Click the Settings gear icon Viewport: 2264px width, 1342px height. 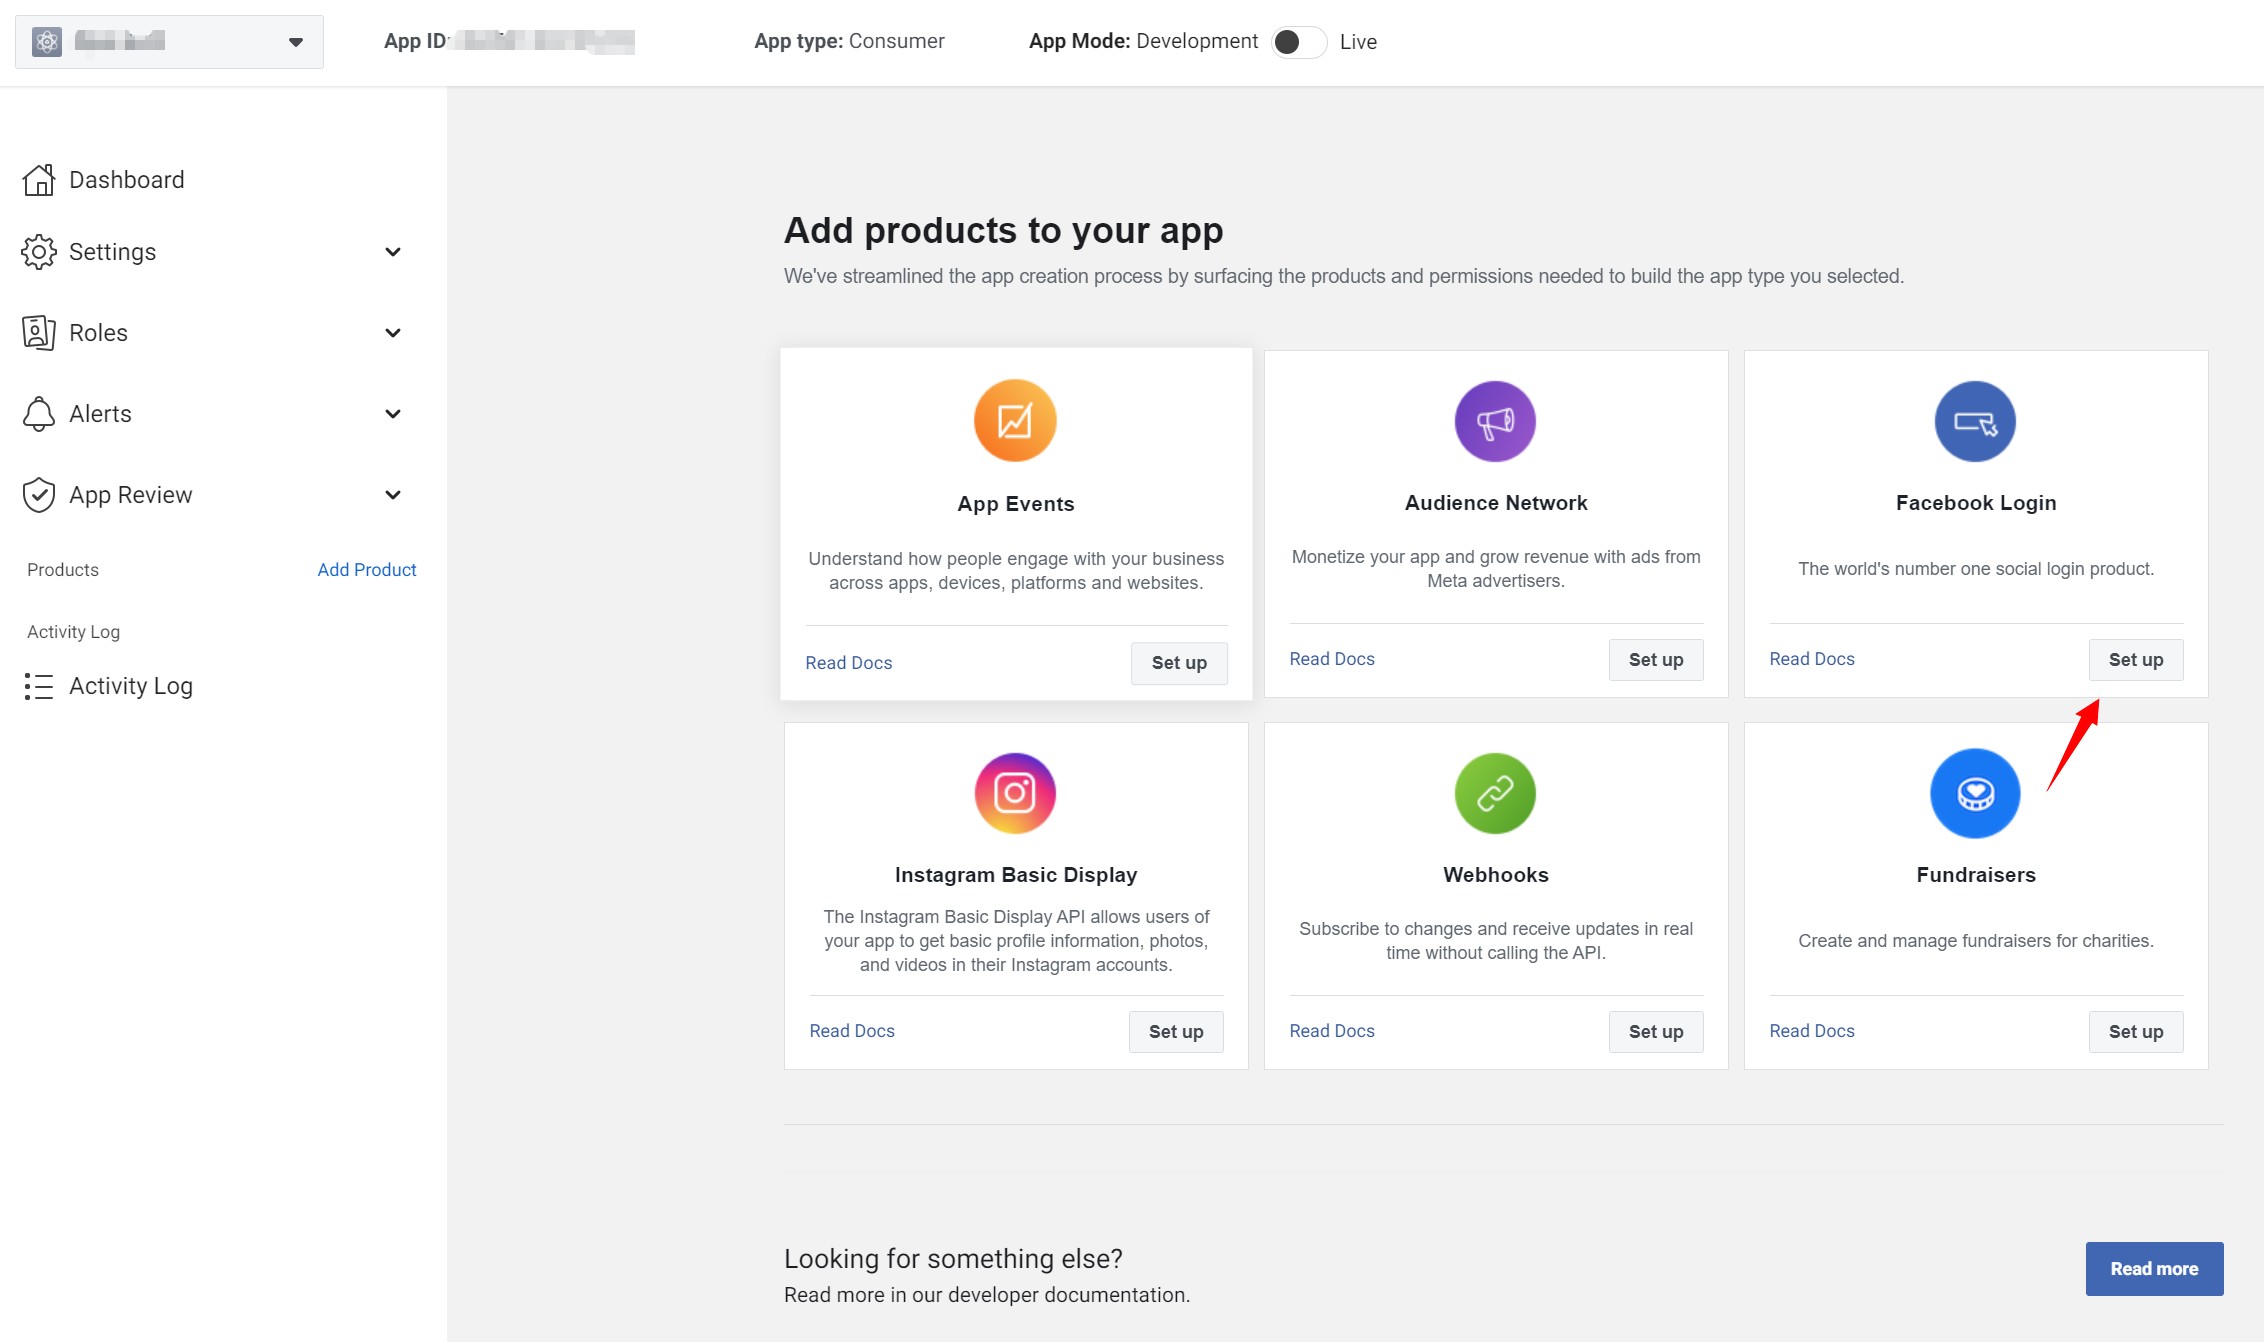click(38, 252)
